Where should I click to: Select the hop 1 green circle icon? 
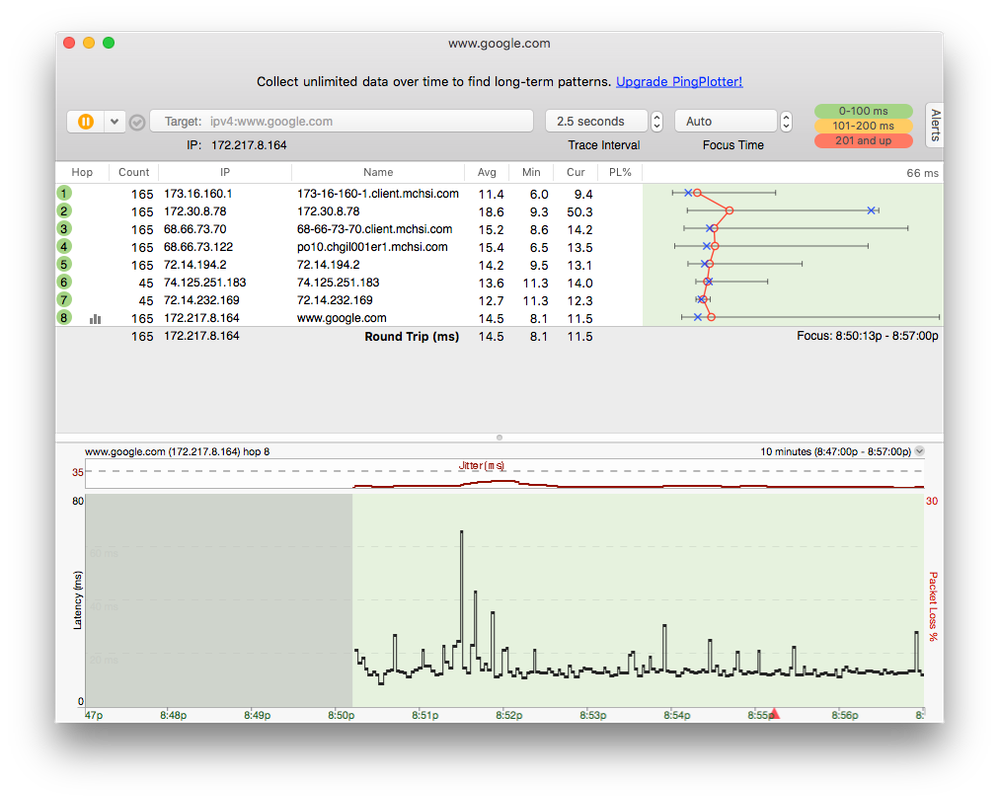click(x=64, y=193)
